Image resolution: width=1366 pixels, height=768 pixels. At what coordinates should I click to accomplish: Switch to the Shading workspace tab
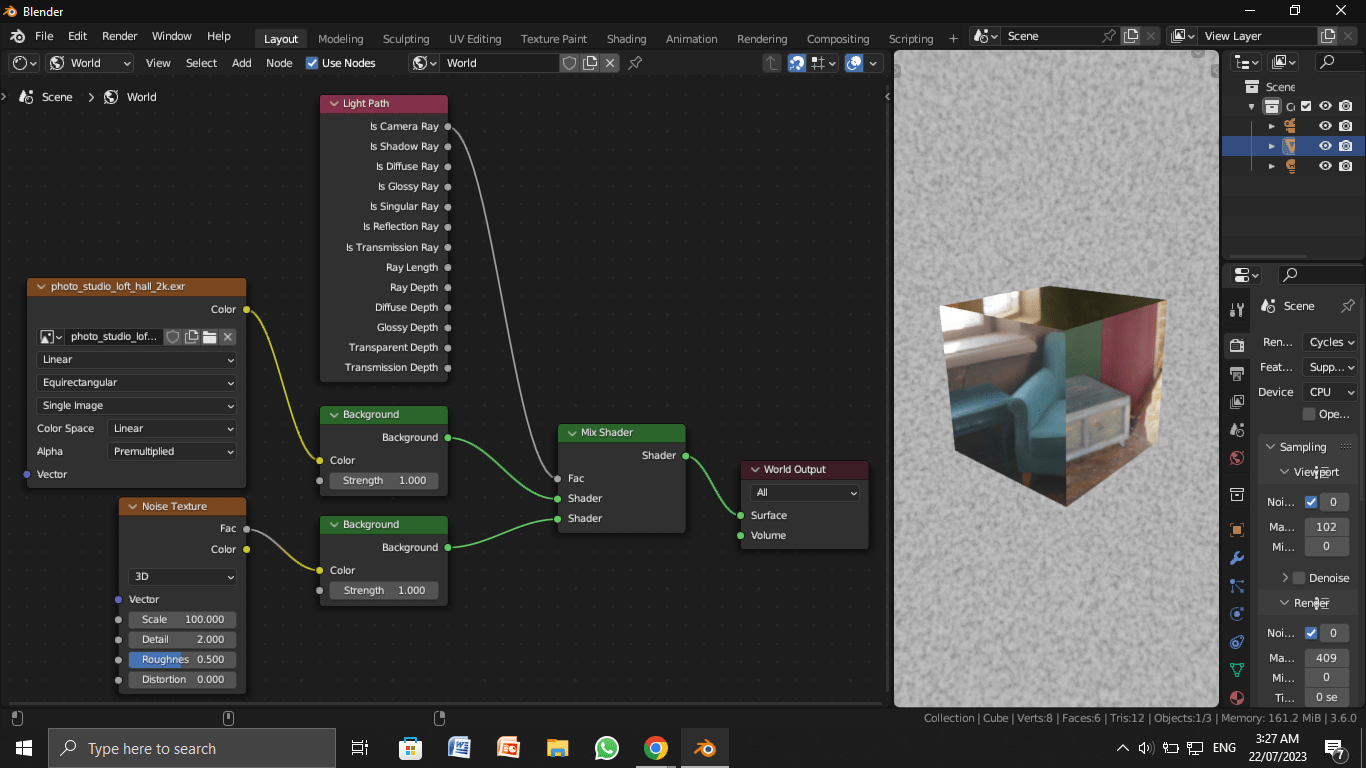click(x=626, y=39)
